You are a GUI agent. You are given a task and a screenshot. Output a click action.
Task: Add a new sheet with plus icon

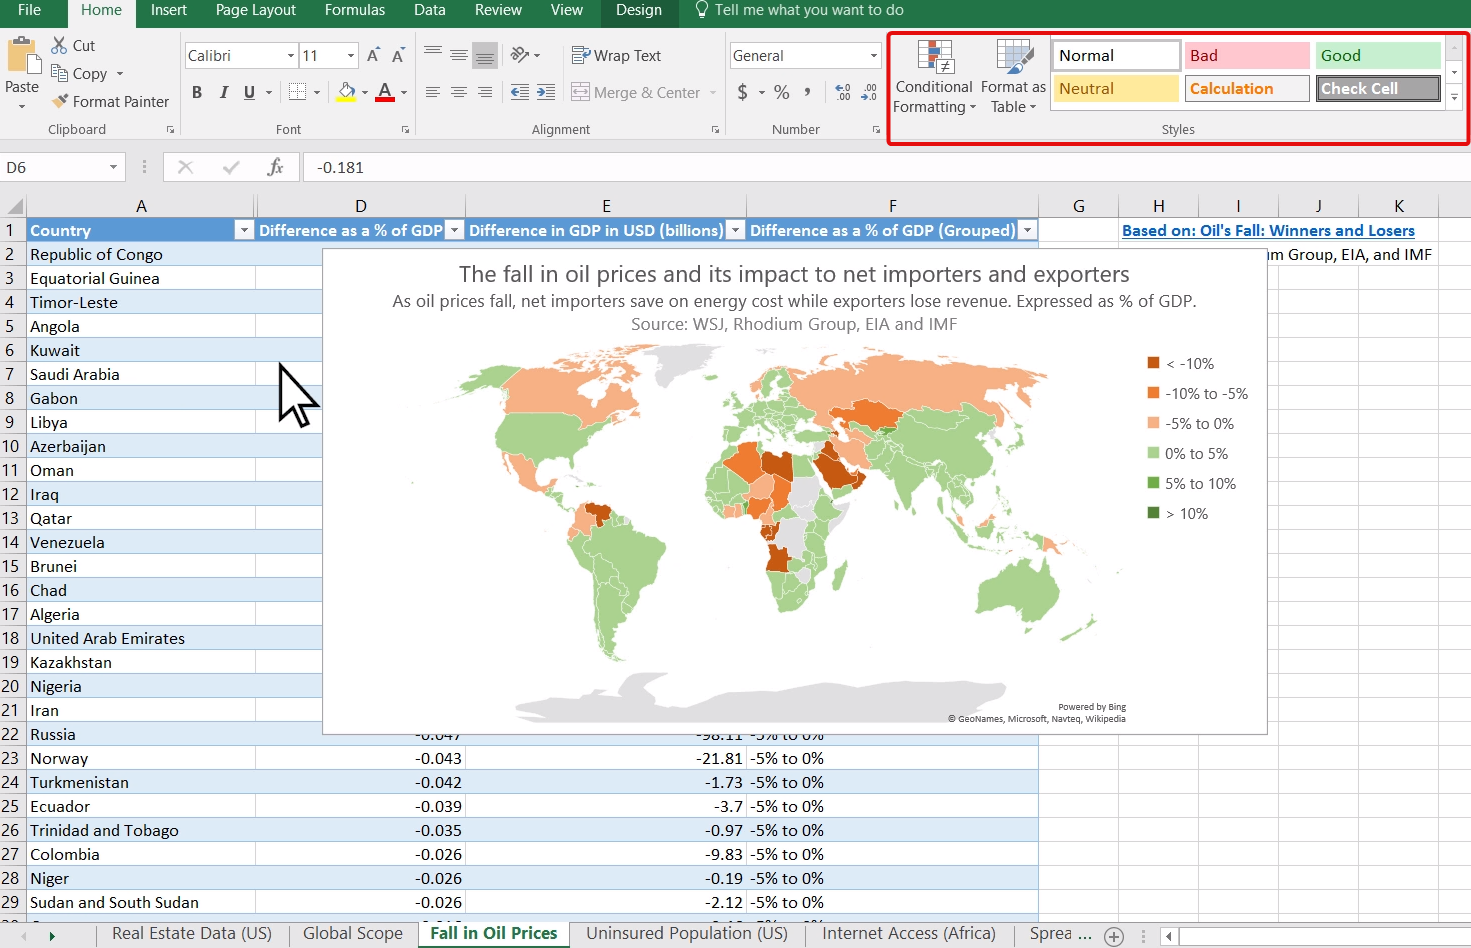click(1114, 935)
